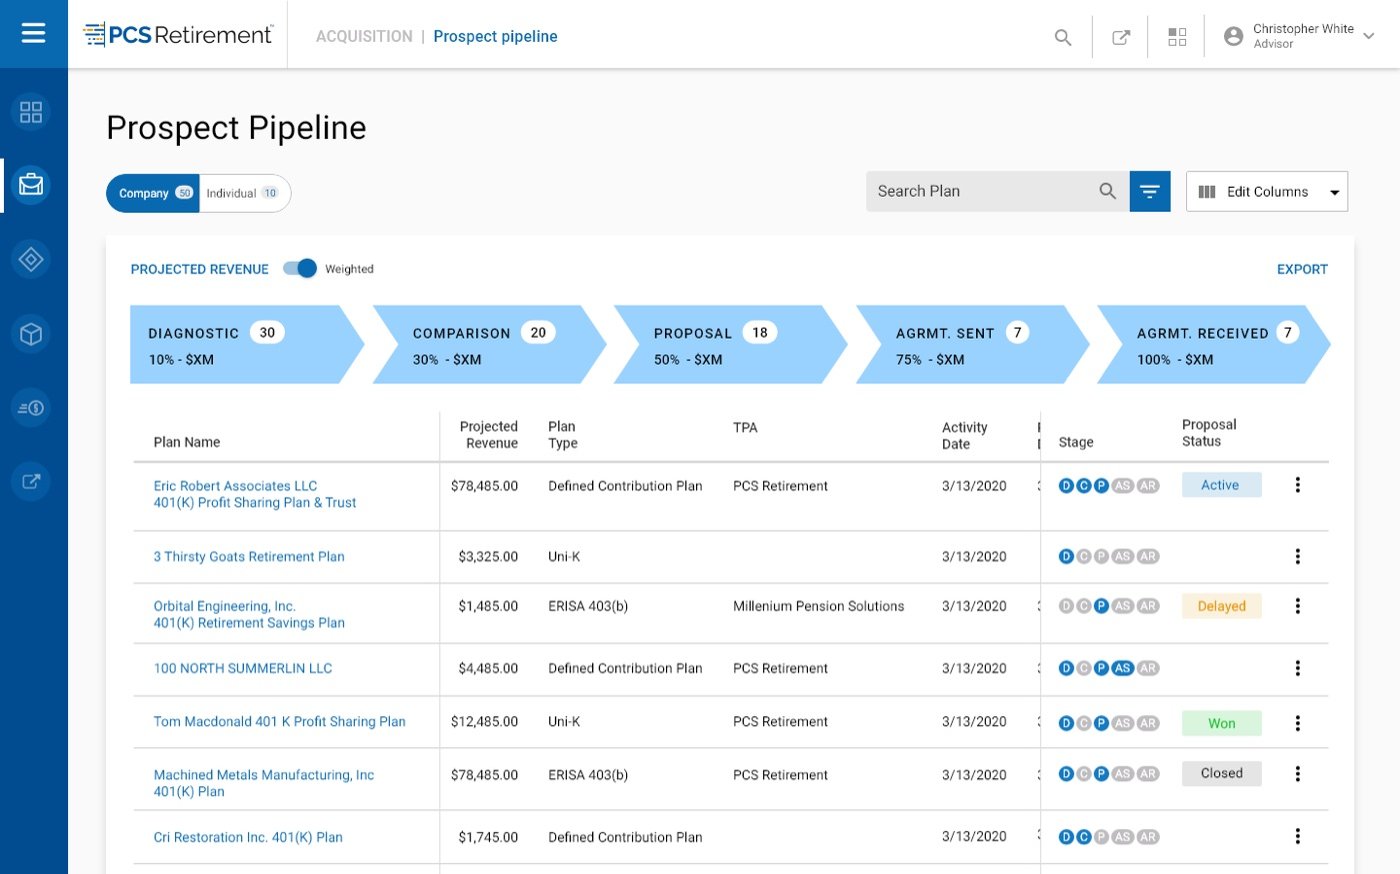Switch to the Individual segment
The image size is (1400, 874).
point(244,193)
